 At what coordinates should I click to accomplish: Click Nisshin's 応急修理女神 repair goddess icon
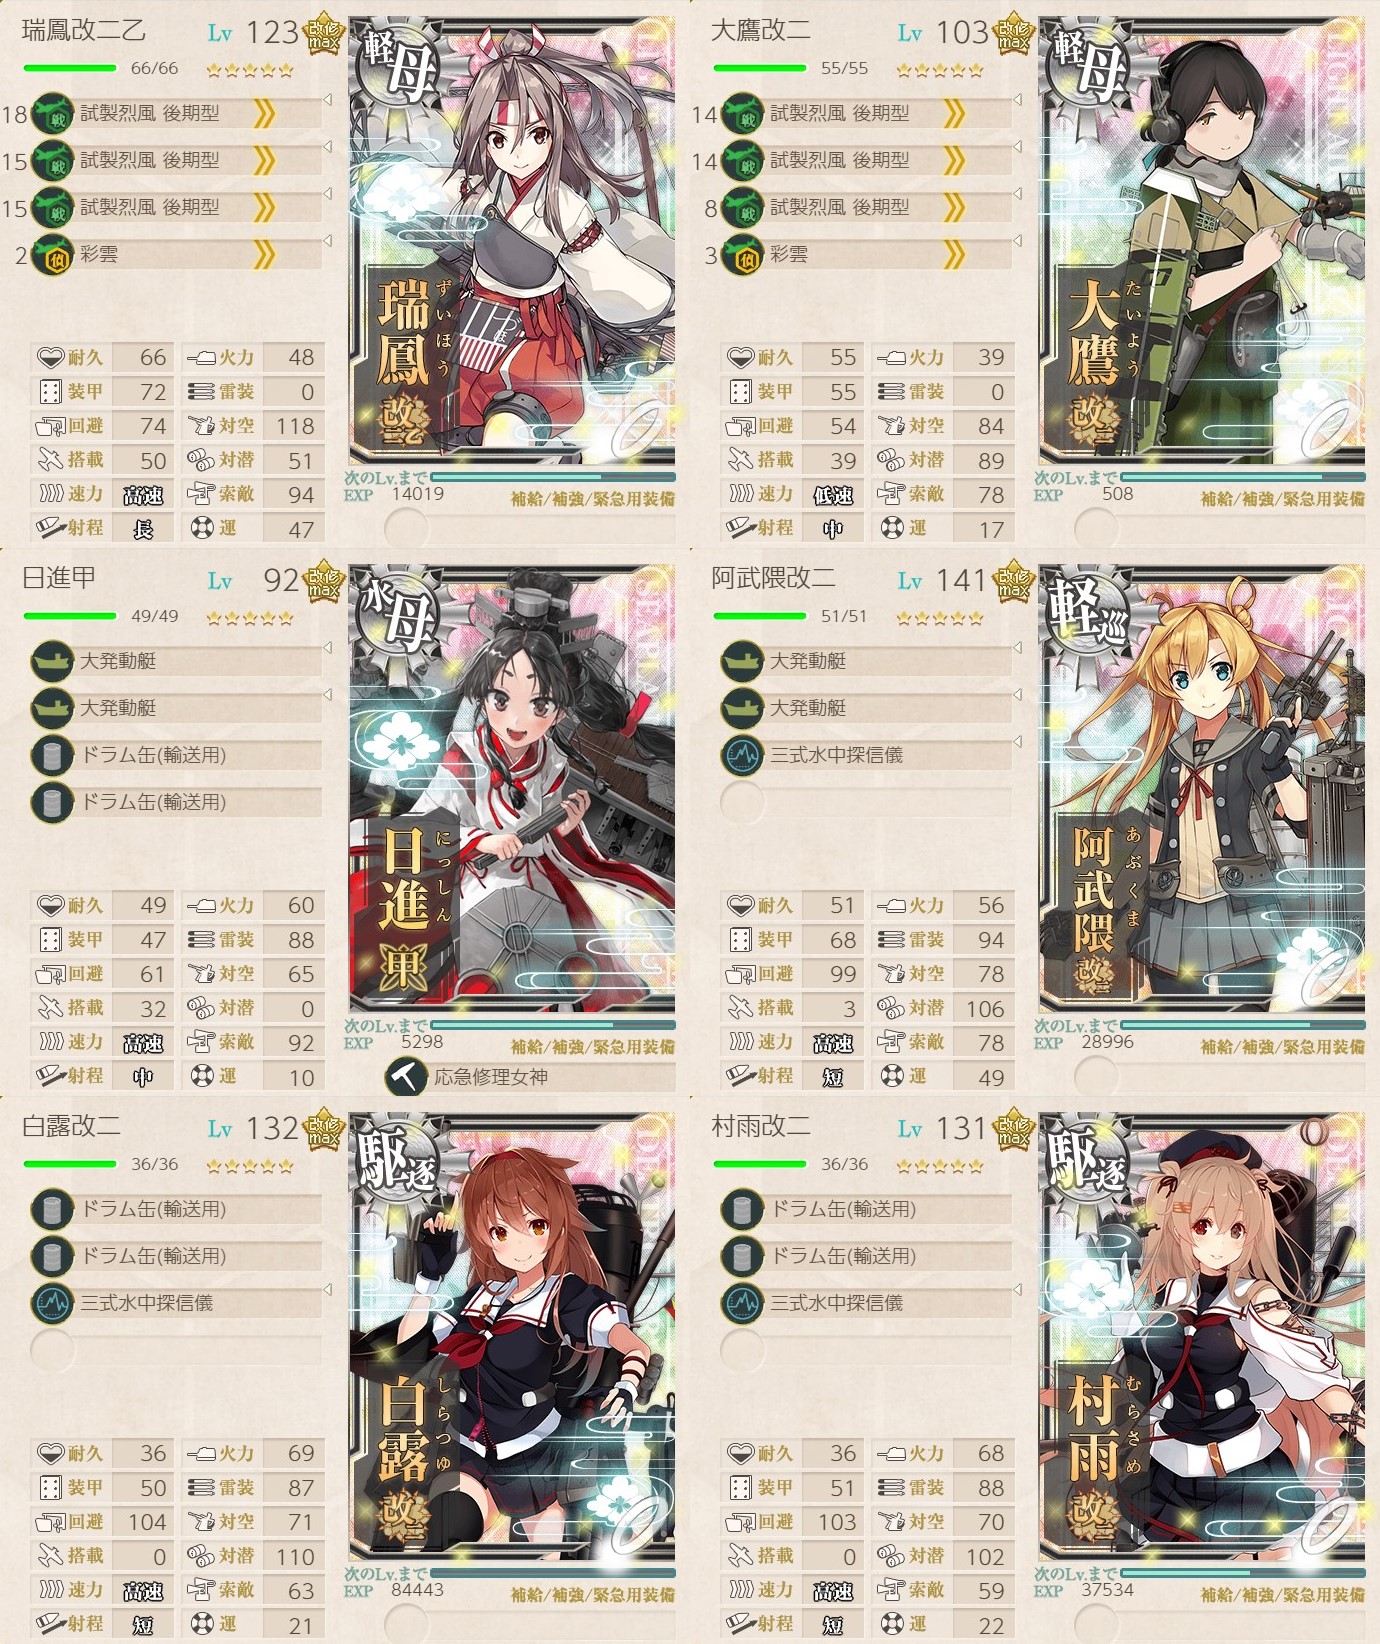(x=405, y=1077)
